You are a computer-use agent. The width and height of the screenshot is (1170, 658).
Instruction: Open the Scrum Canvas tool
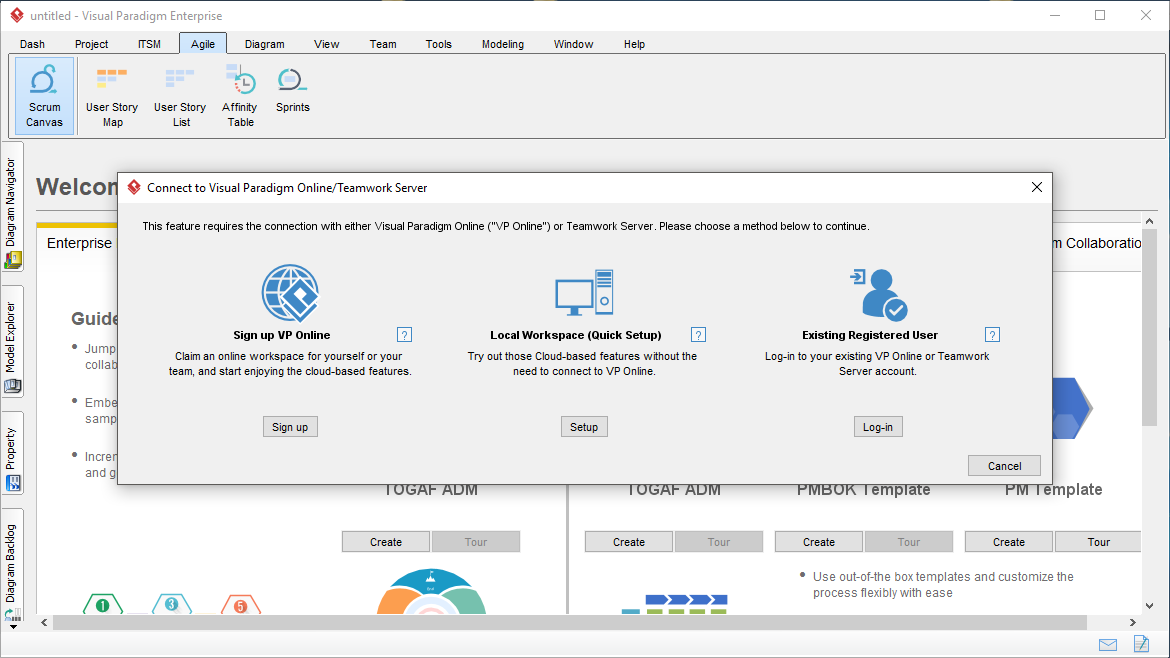[x=45, y=96]
